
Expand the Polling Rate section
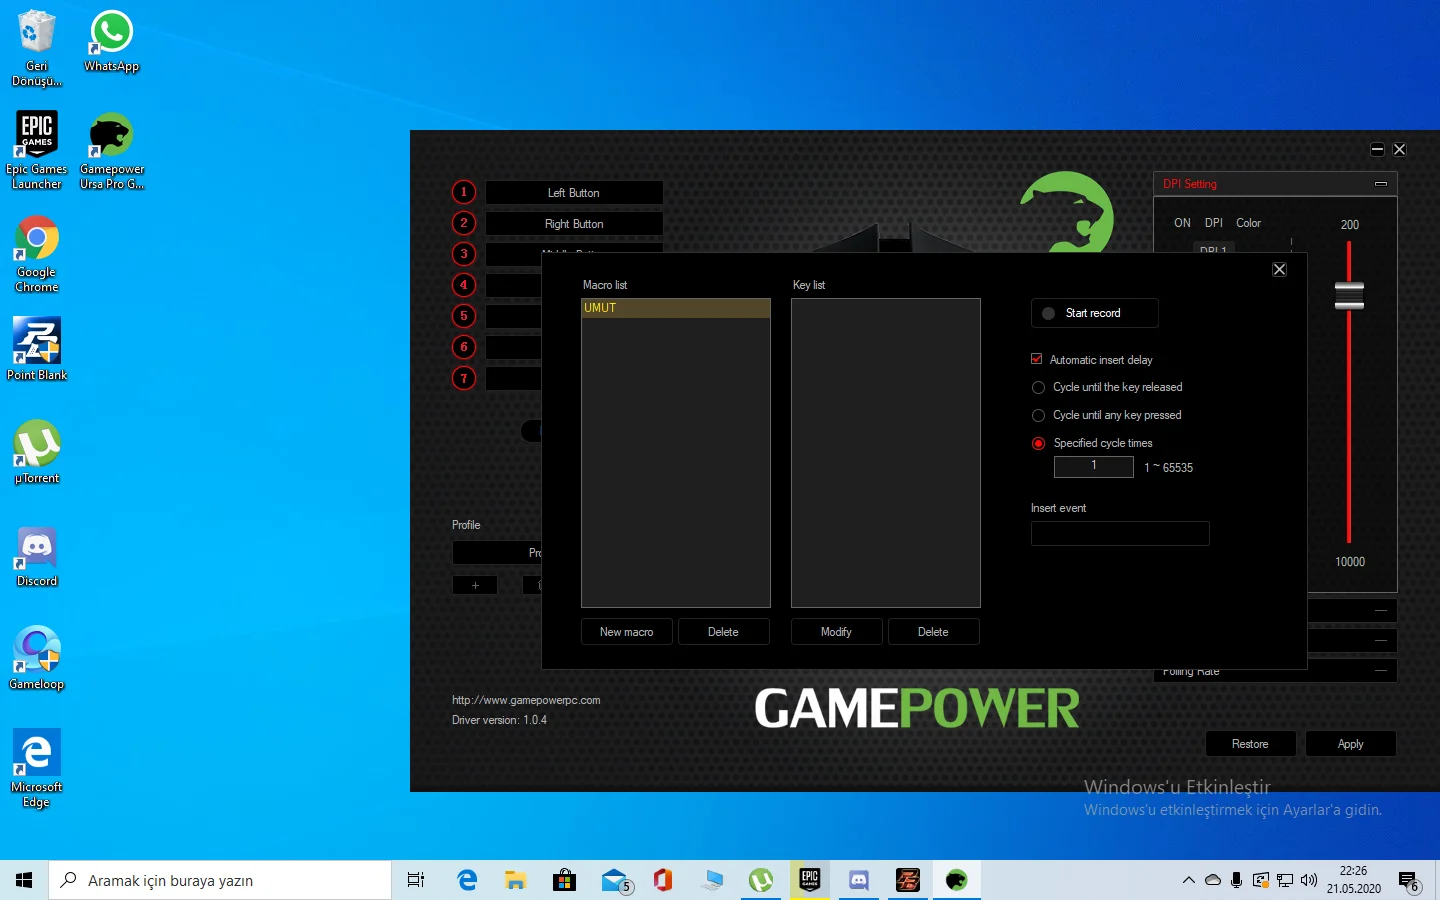[1380, 671]
